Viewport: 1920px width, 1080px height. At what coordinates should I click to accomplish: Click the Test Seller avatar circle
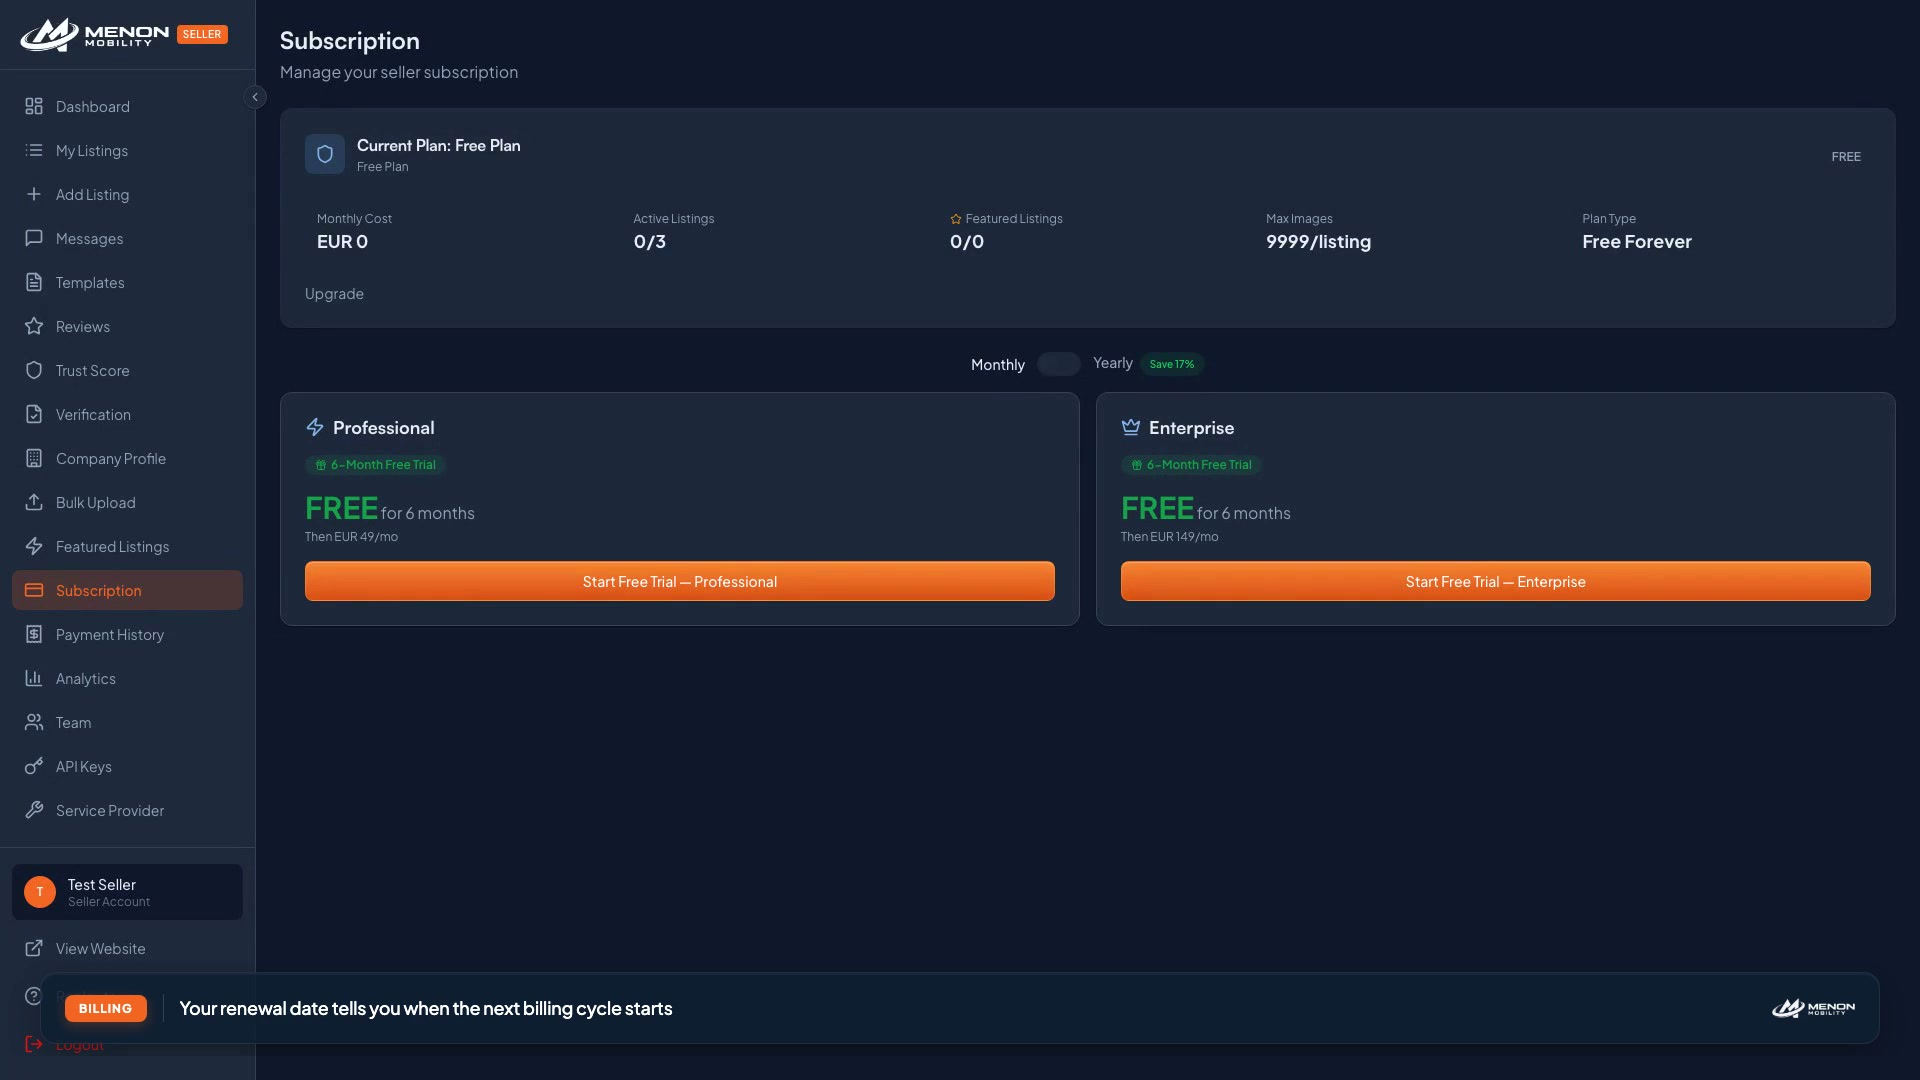point(40,892)
